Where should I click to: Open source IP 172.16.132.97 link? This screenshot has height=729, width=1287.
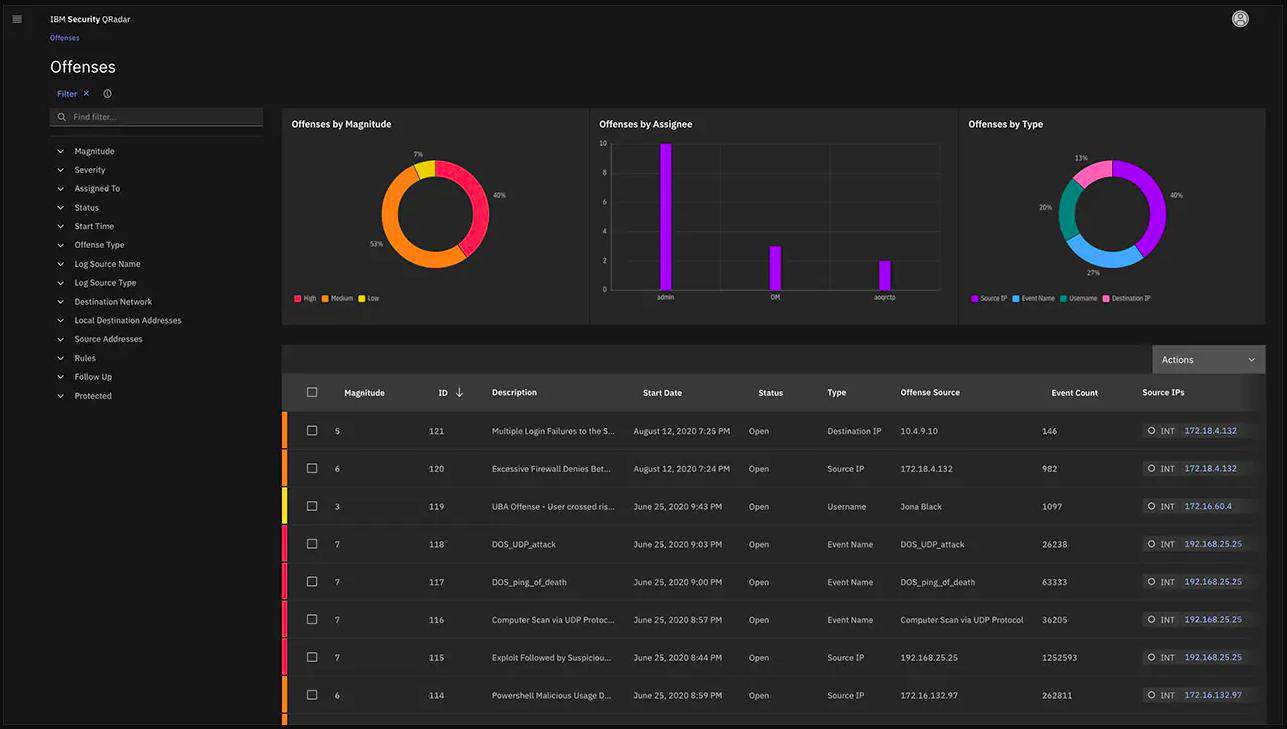(x=1213, y=695)
